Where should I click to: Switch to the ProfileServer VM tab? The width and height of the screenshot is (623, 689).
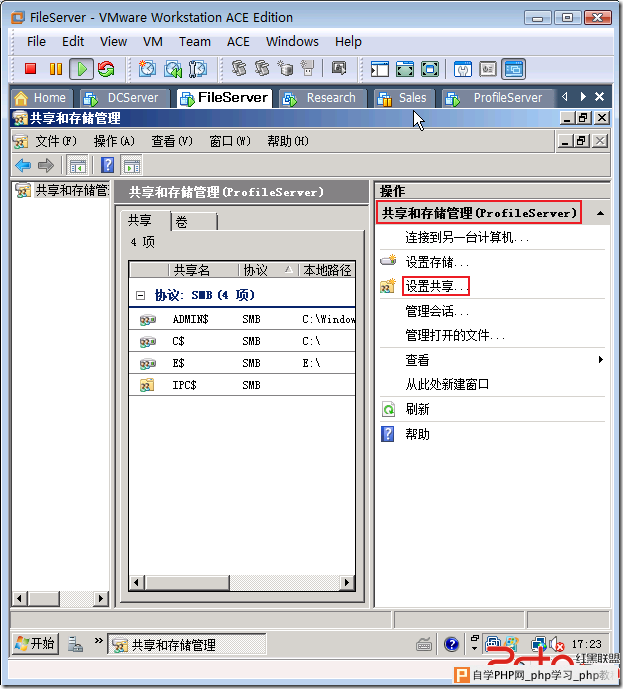tap(499, 98)
